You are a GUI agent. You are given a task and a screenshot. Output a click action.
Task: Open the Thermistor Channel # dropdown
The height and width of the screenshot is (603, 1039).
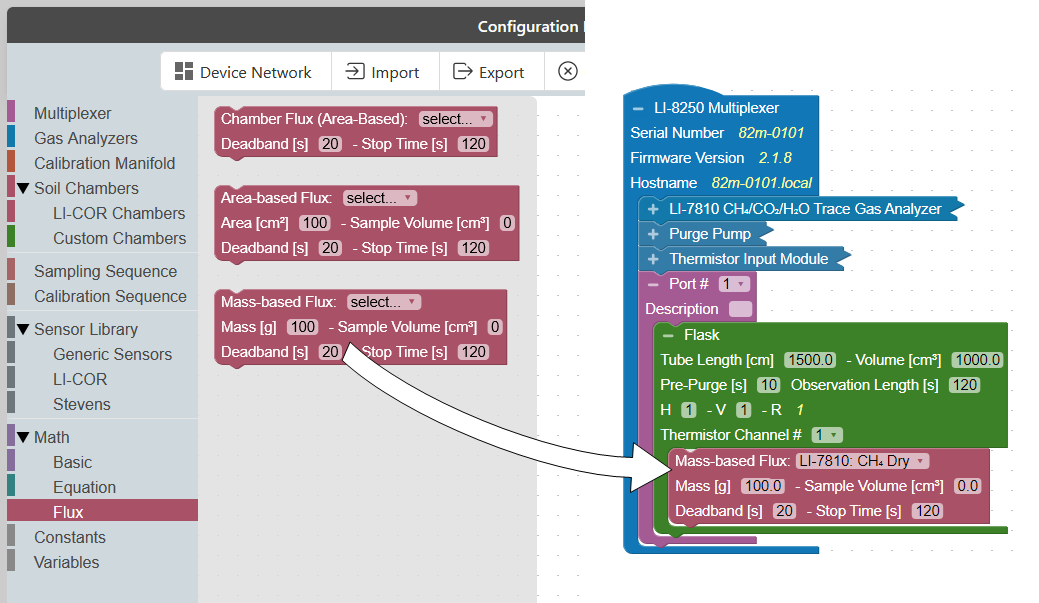(x=826, y=435)
